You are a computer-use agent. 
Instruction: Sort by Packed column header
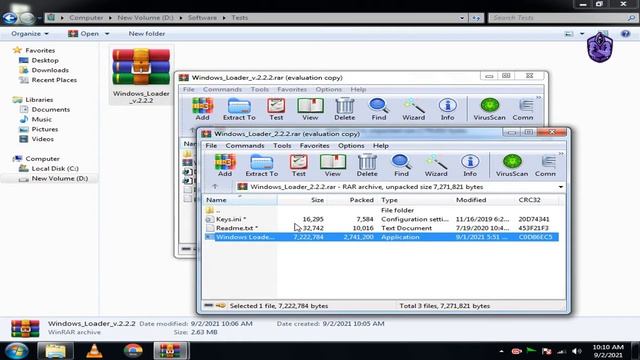point(352,200)
